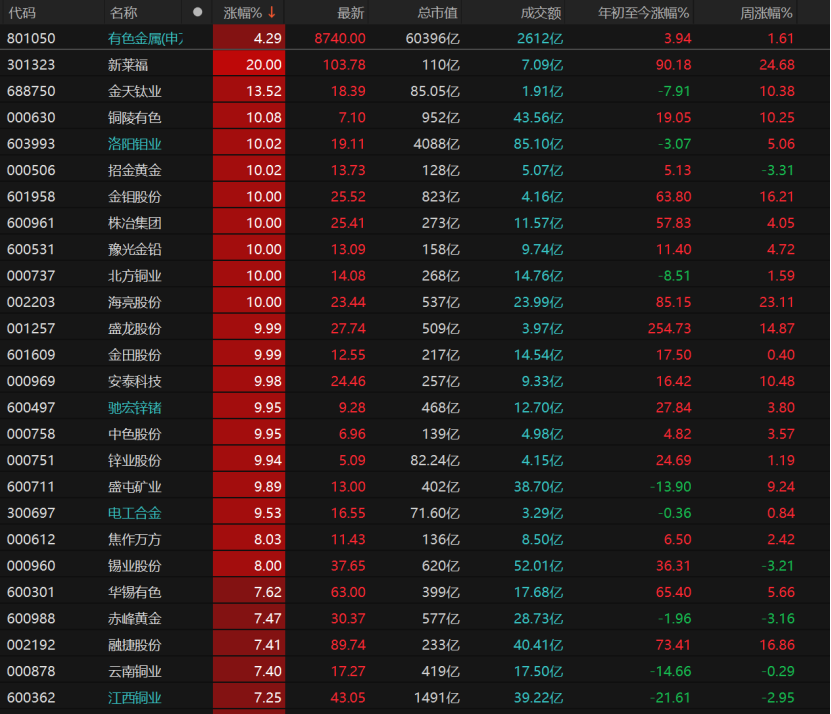Sort by the 年初至今涨幅% column header

click(643, 13)
